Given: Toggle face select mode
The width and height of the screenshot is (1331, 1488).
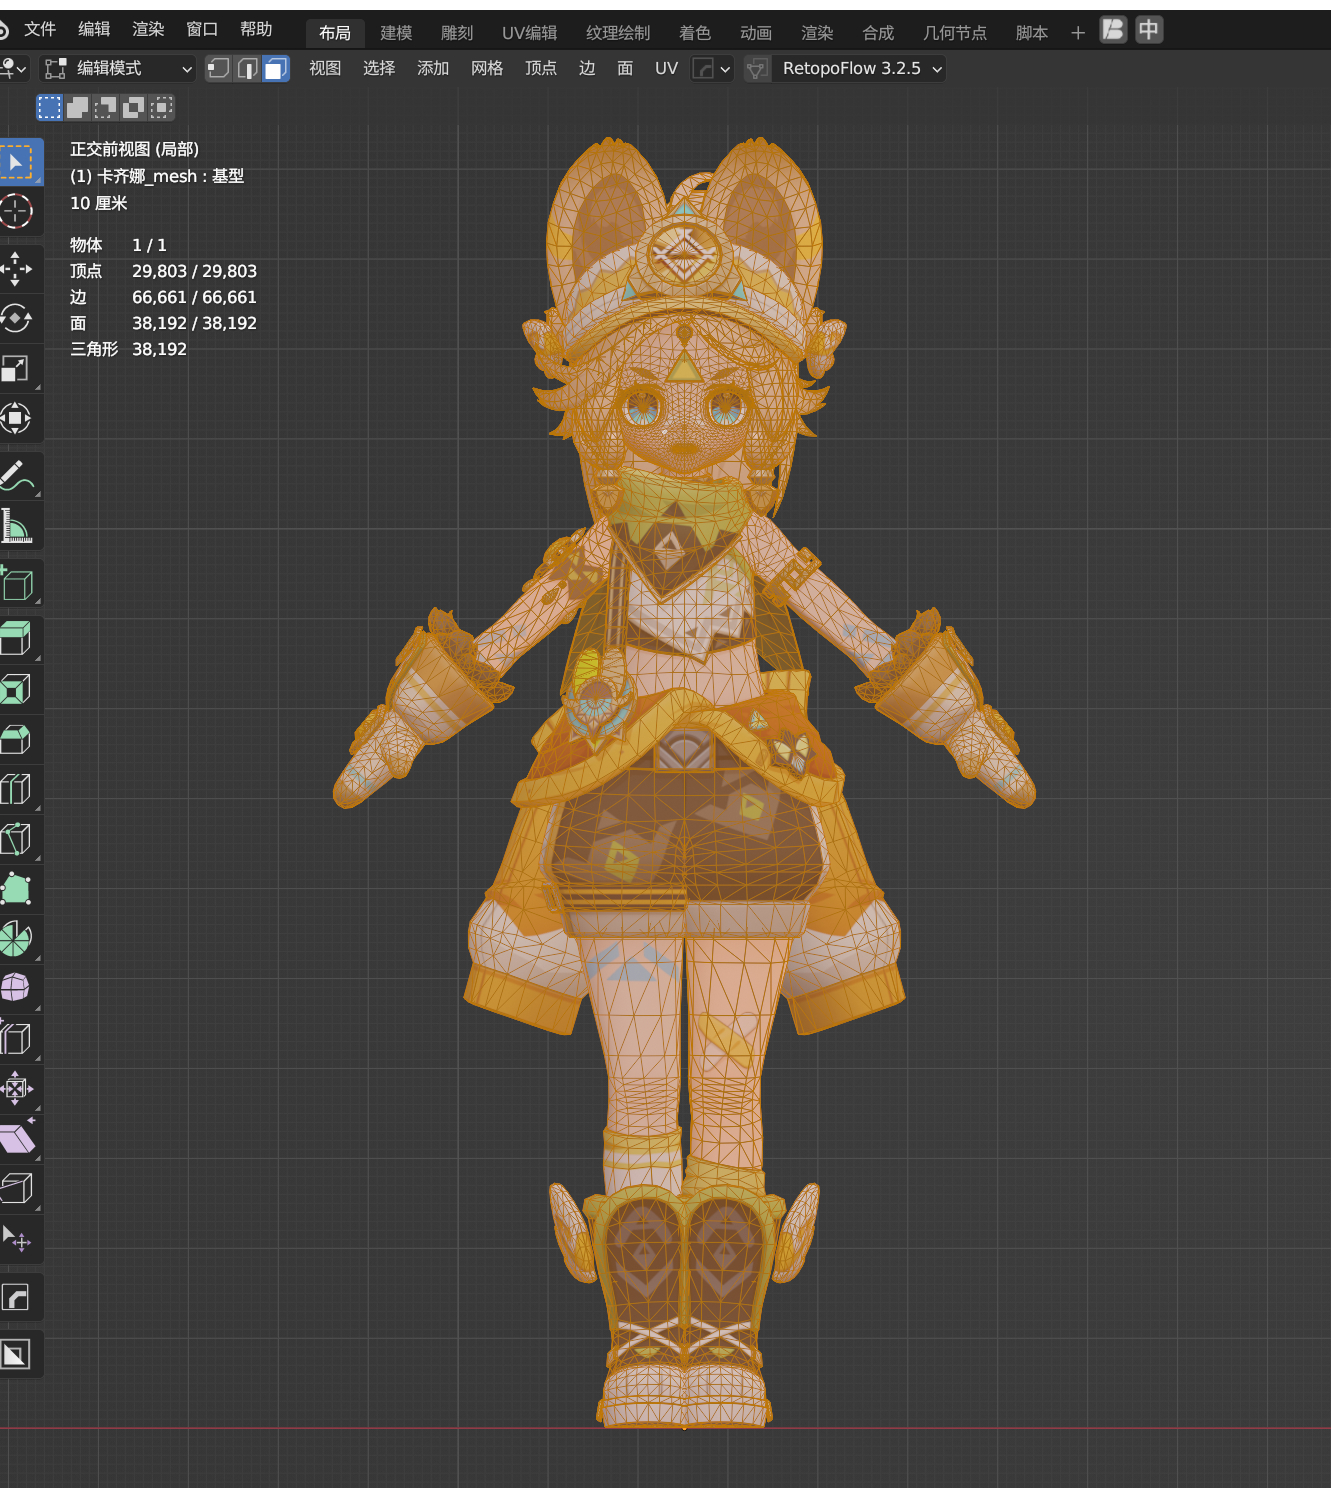Looking at the screenshot, I should 275,69.
